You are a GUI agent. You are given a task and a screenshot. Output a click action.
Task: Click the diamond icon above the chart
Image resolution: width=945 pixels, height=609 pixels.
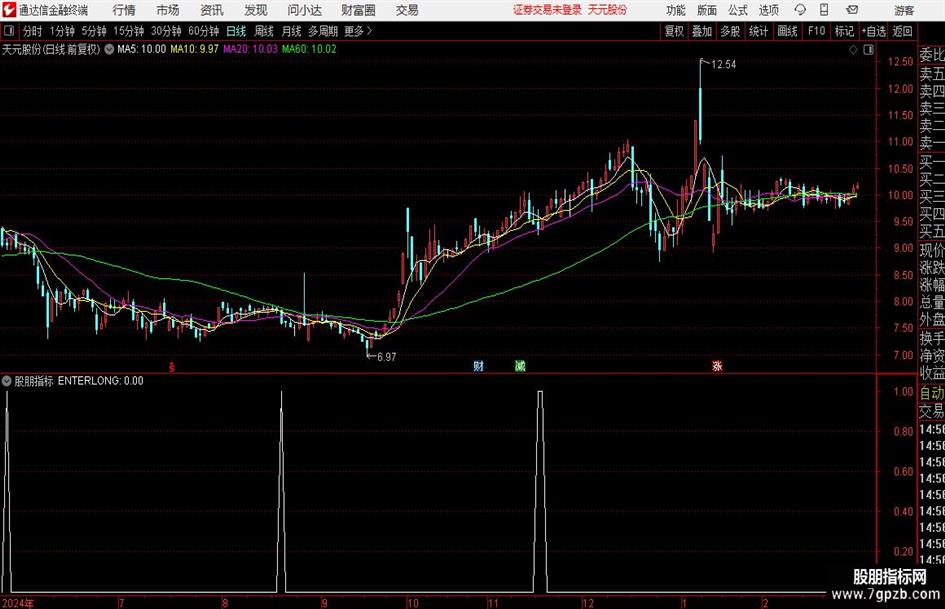pyautogui.click(x=853, y=50)
